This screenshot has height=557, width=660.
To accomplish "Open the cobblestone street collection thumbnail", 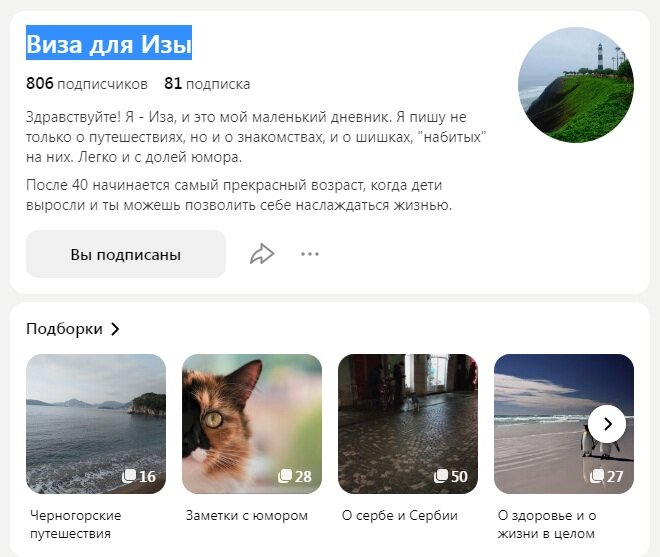I will pos(408,424).
